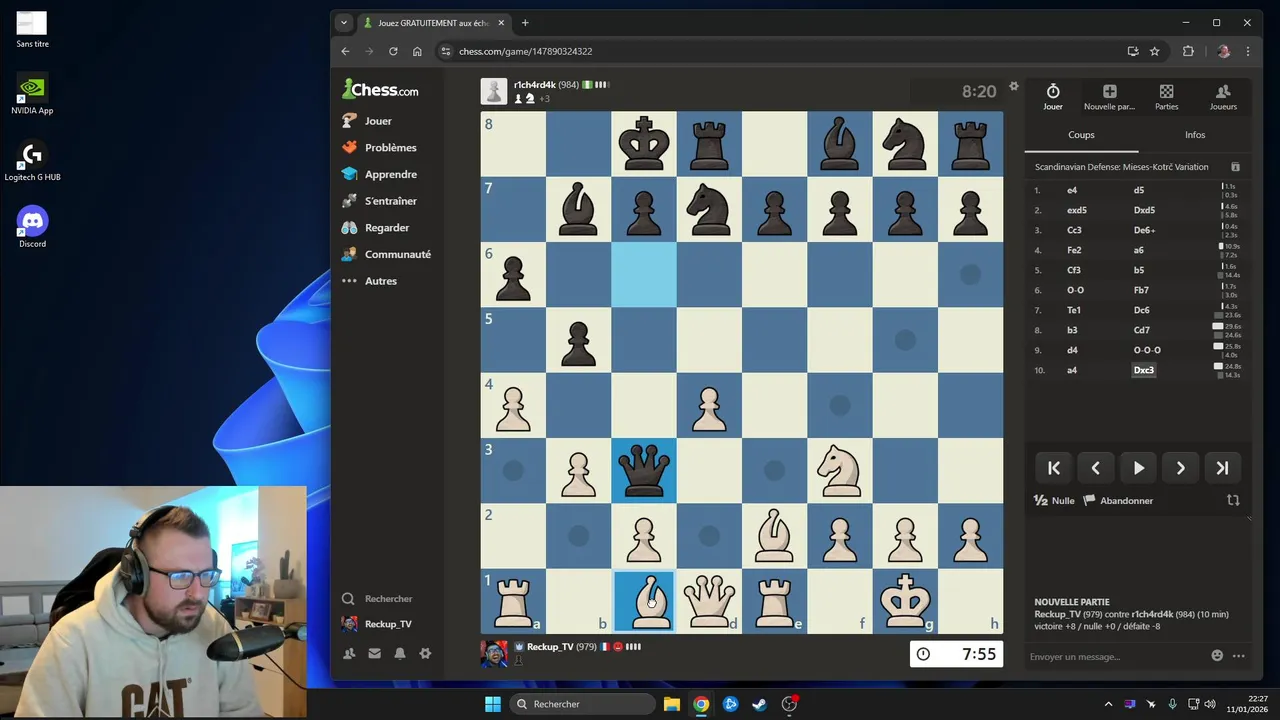Screen dimensions: 1280x720
Task: Open the chat options three-dot menu
Action: (x=1239, y=656)
